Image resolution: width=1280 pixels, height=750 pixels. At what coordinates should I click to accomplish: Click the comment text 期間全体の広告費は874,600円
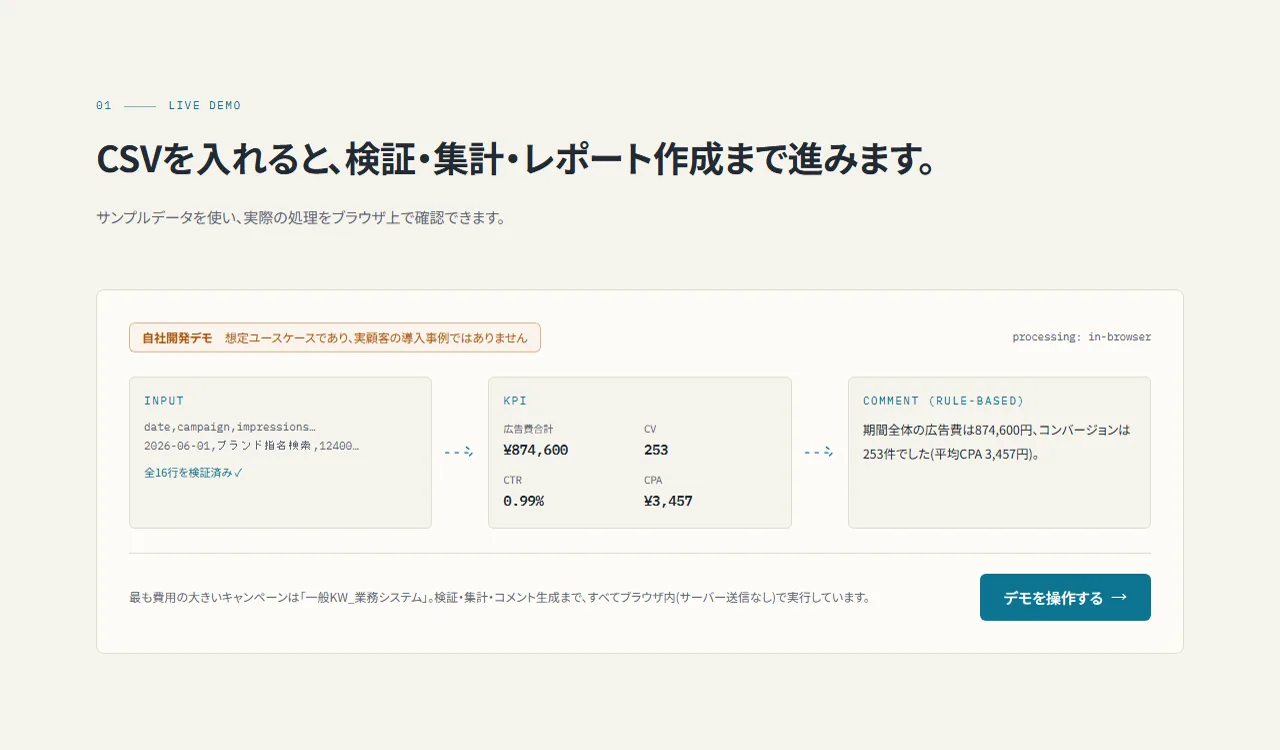tap(996, 442)
